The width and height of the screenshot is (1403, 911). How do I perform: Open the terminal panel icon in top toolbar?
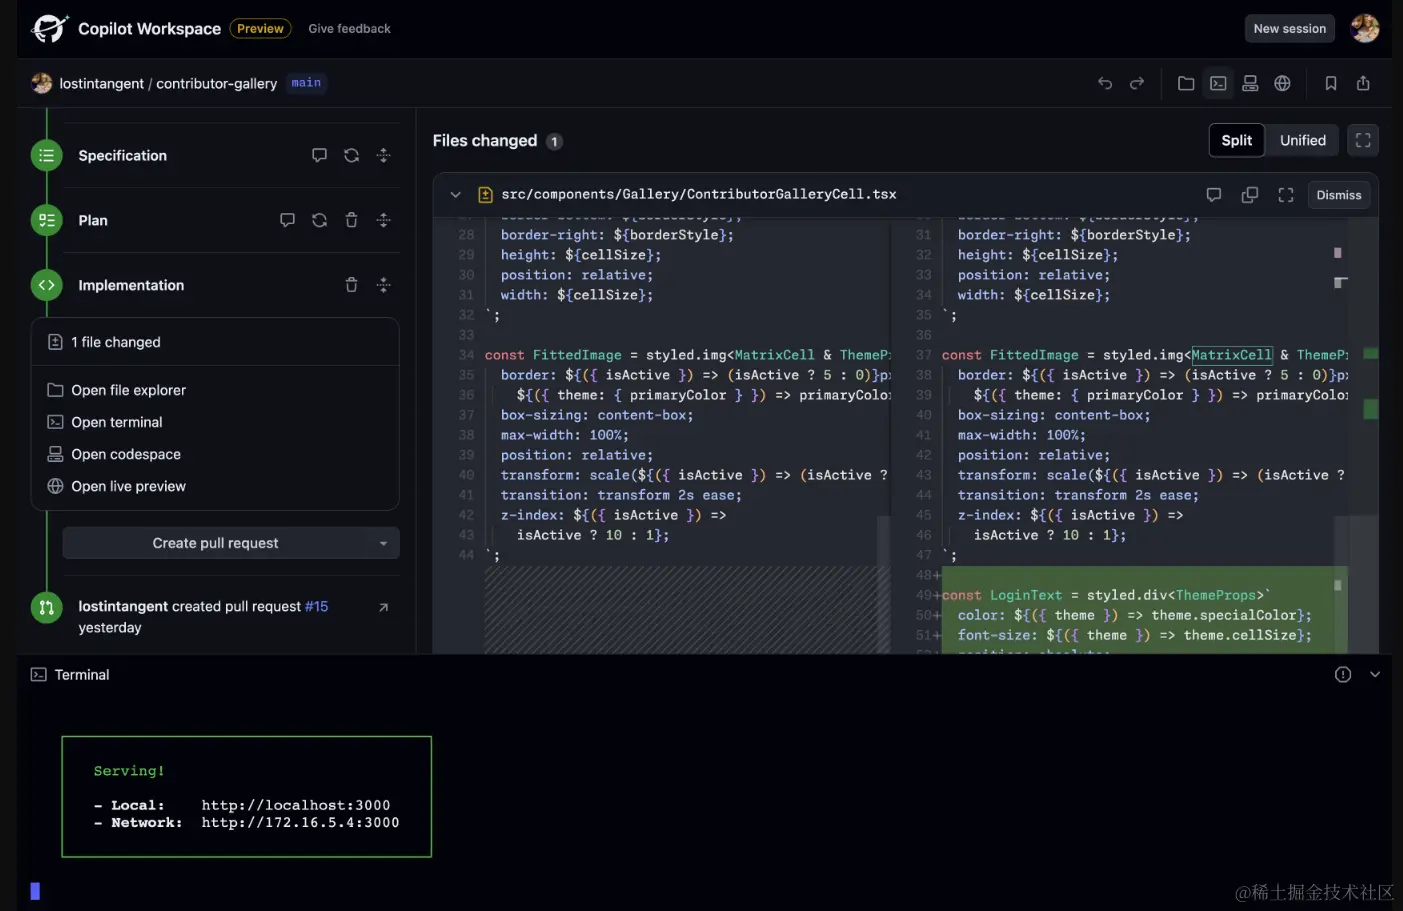tap(1218, 83)
